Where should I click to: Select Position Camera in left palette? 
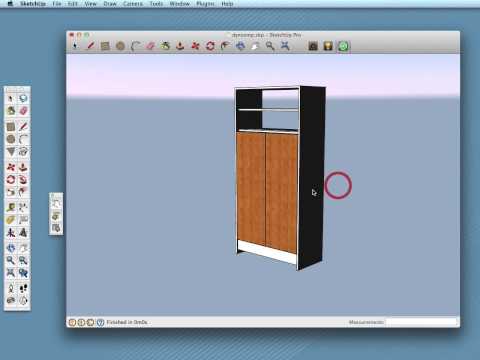(11, 289)
